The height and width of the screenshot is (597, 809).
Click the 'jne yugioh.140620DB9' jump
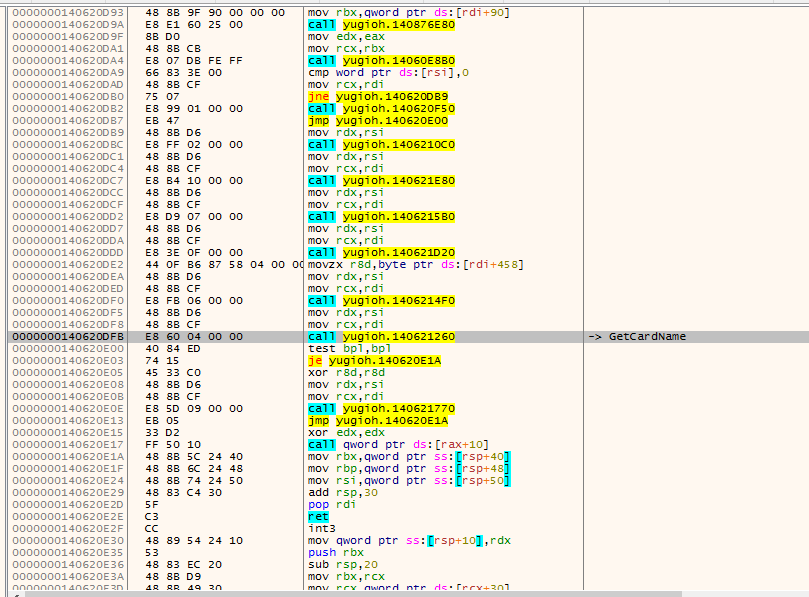(378, 96)
